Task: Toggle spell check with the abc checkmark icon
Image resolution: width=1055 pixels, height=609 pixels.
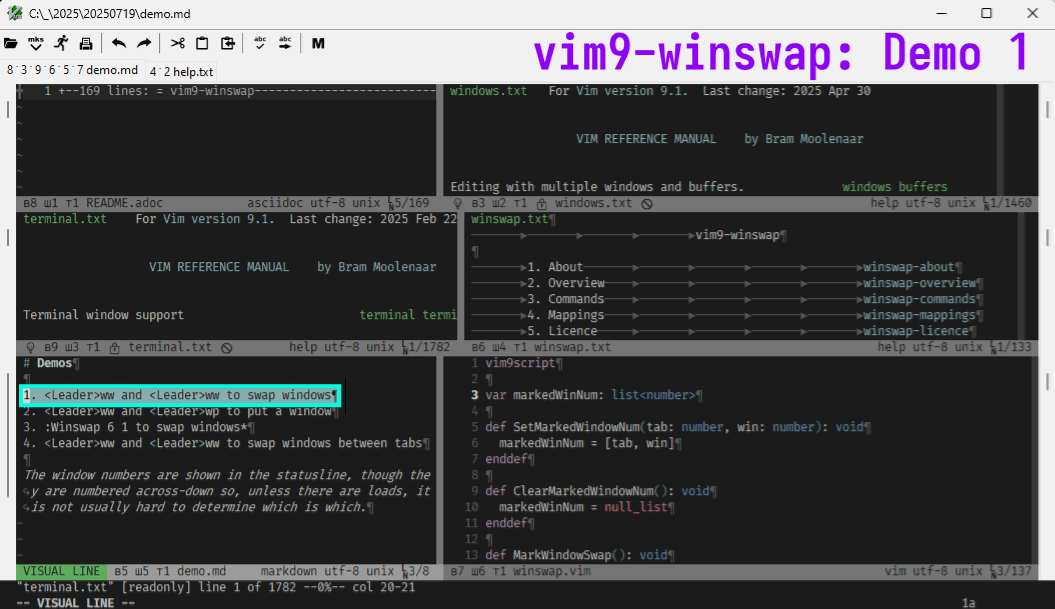Action: pyautogui.click(x=260, y=44)
